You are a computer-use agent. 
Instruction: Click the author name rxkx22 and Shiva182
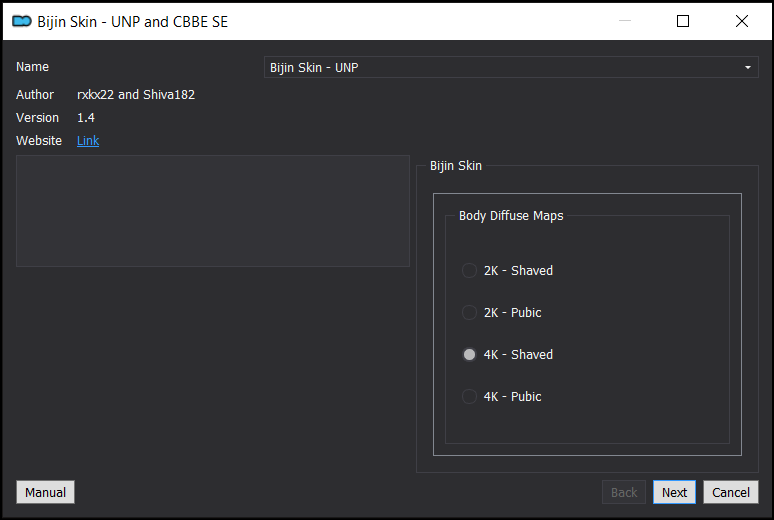[x=136, y=95]
